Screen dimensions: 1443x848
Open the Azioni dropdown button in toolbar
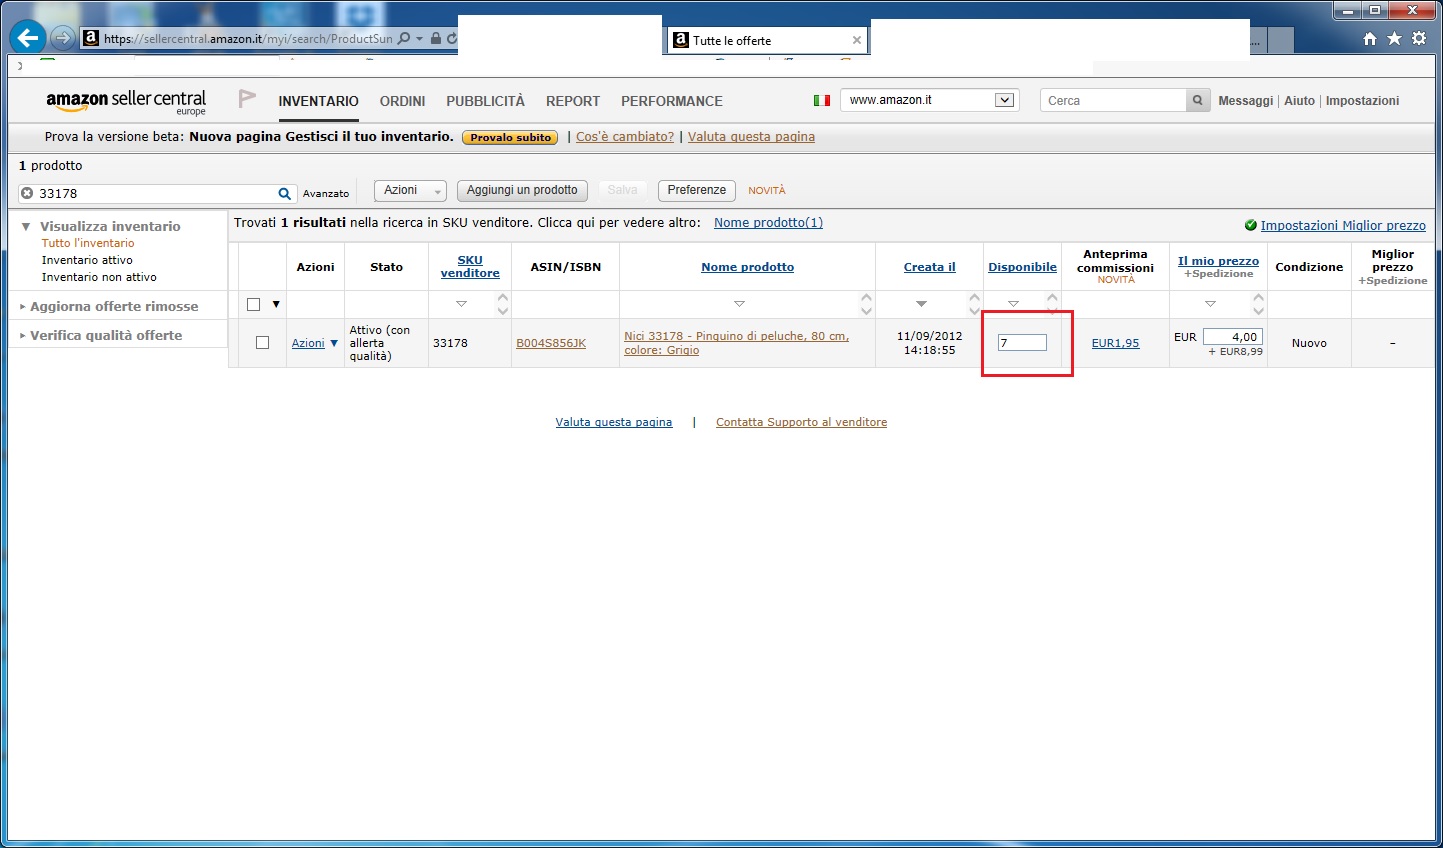point(410,190)
